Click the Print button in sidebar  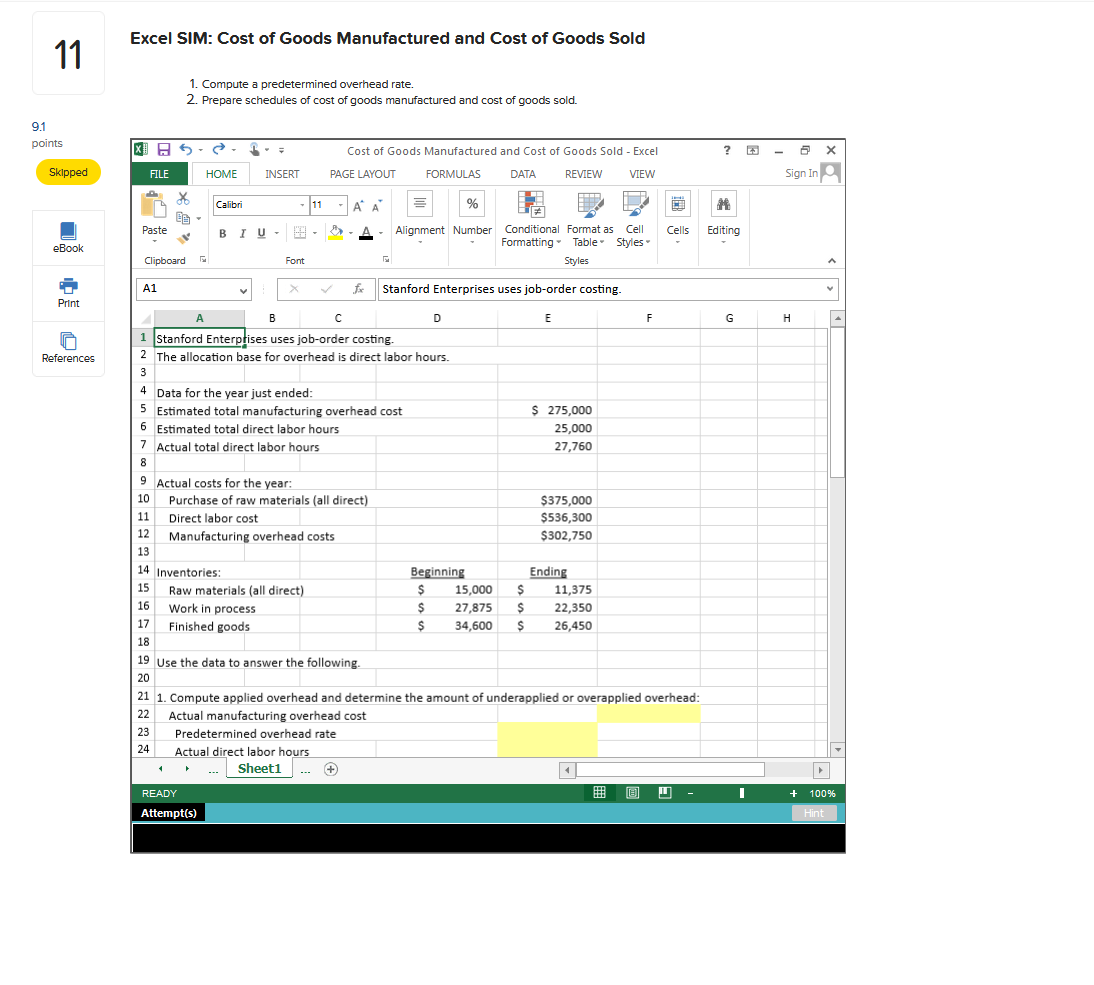coord(68,293)
